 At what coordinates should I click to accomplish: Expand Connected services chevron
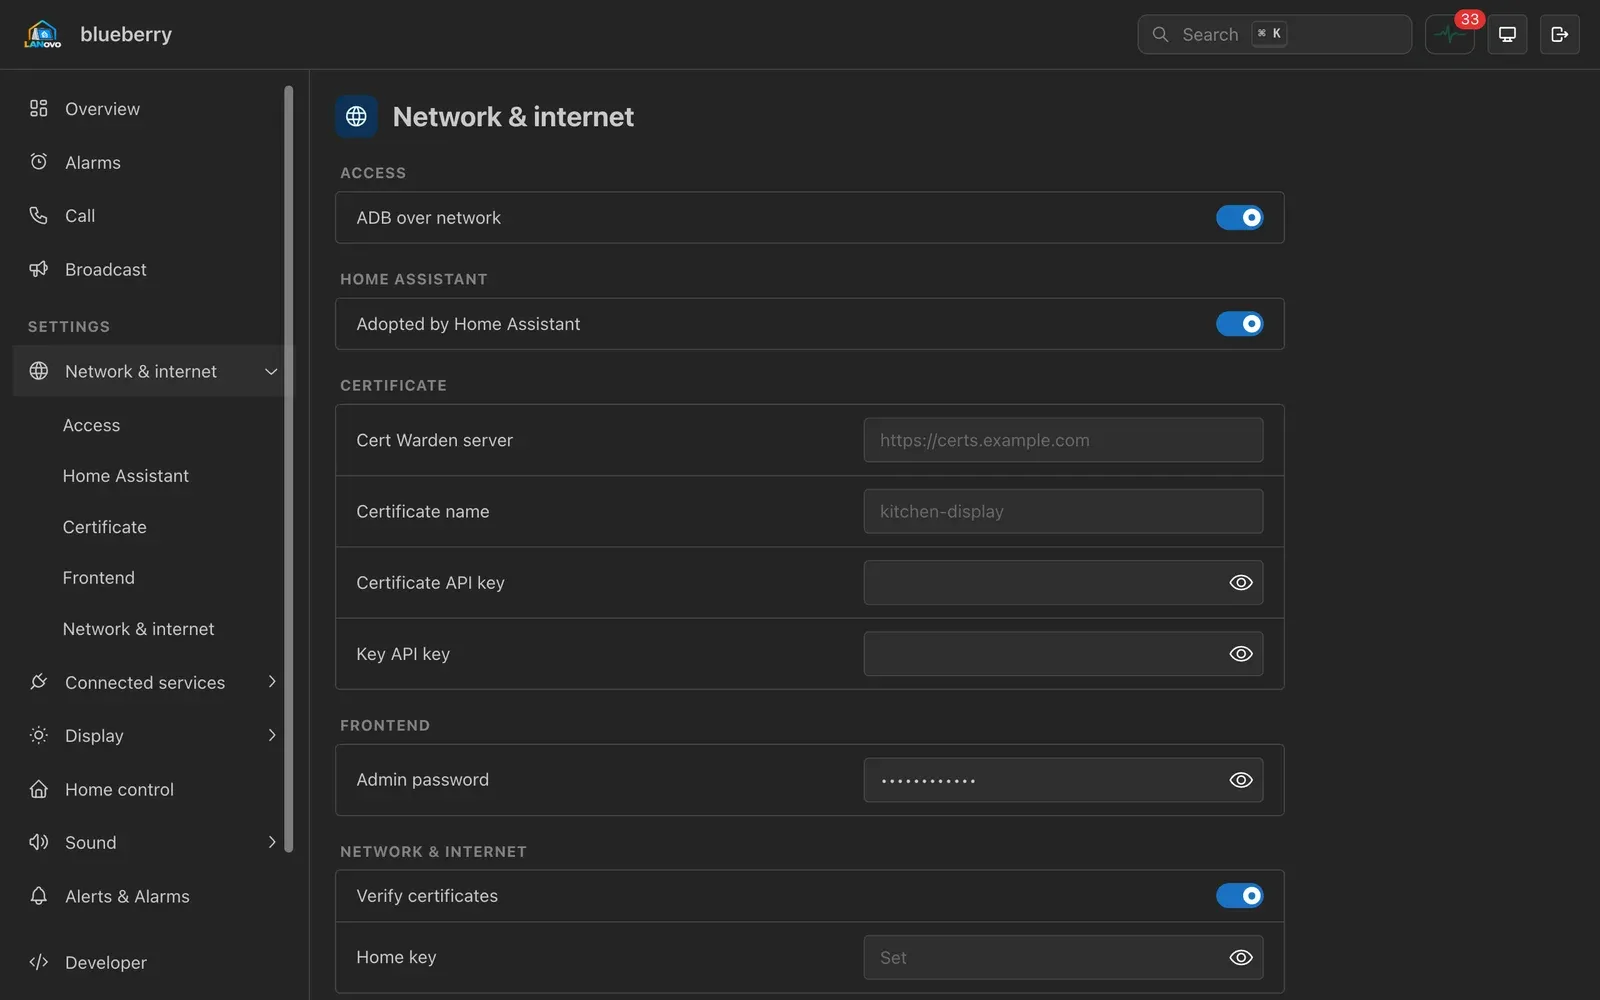click(271, 682)
